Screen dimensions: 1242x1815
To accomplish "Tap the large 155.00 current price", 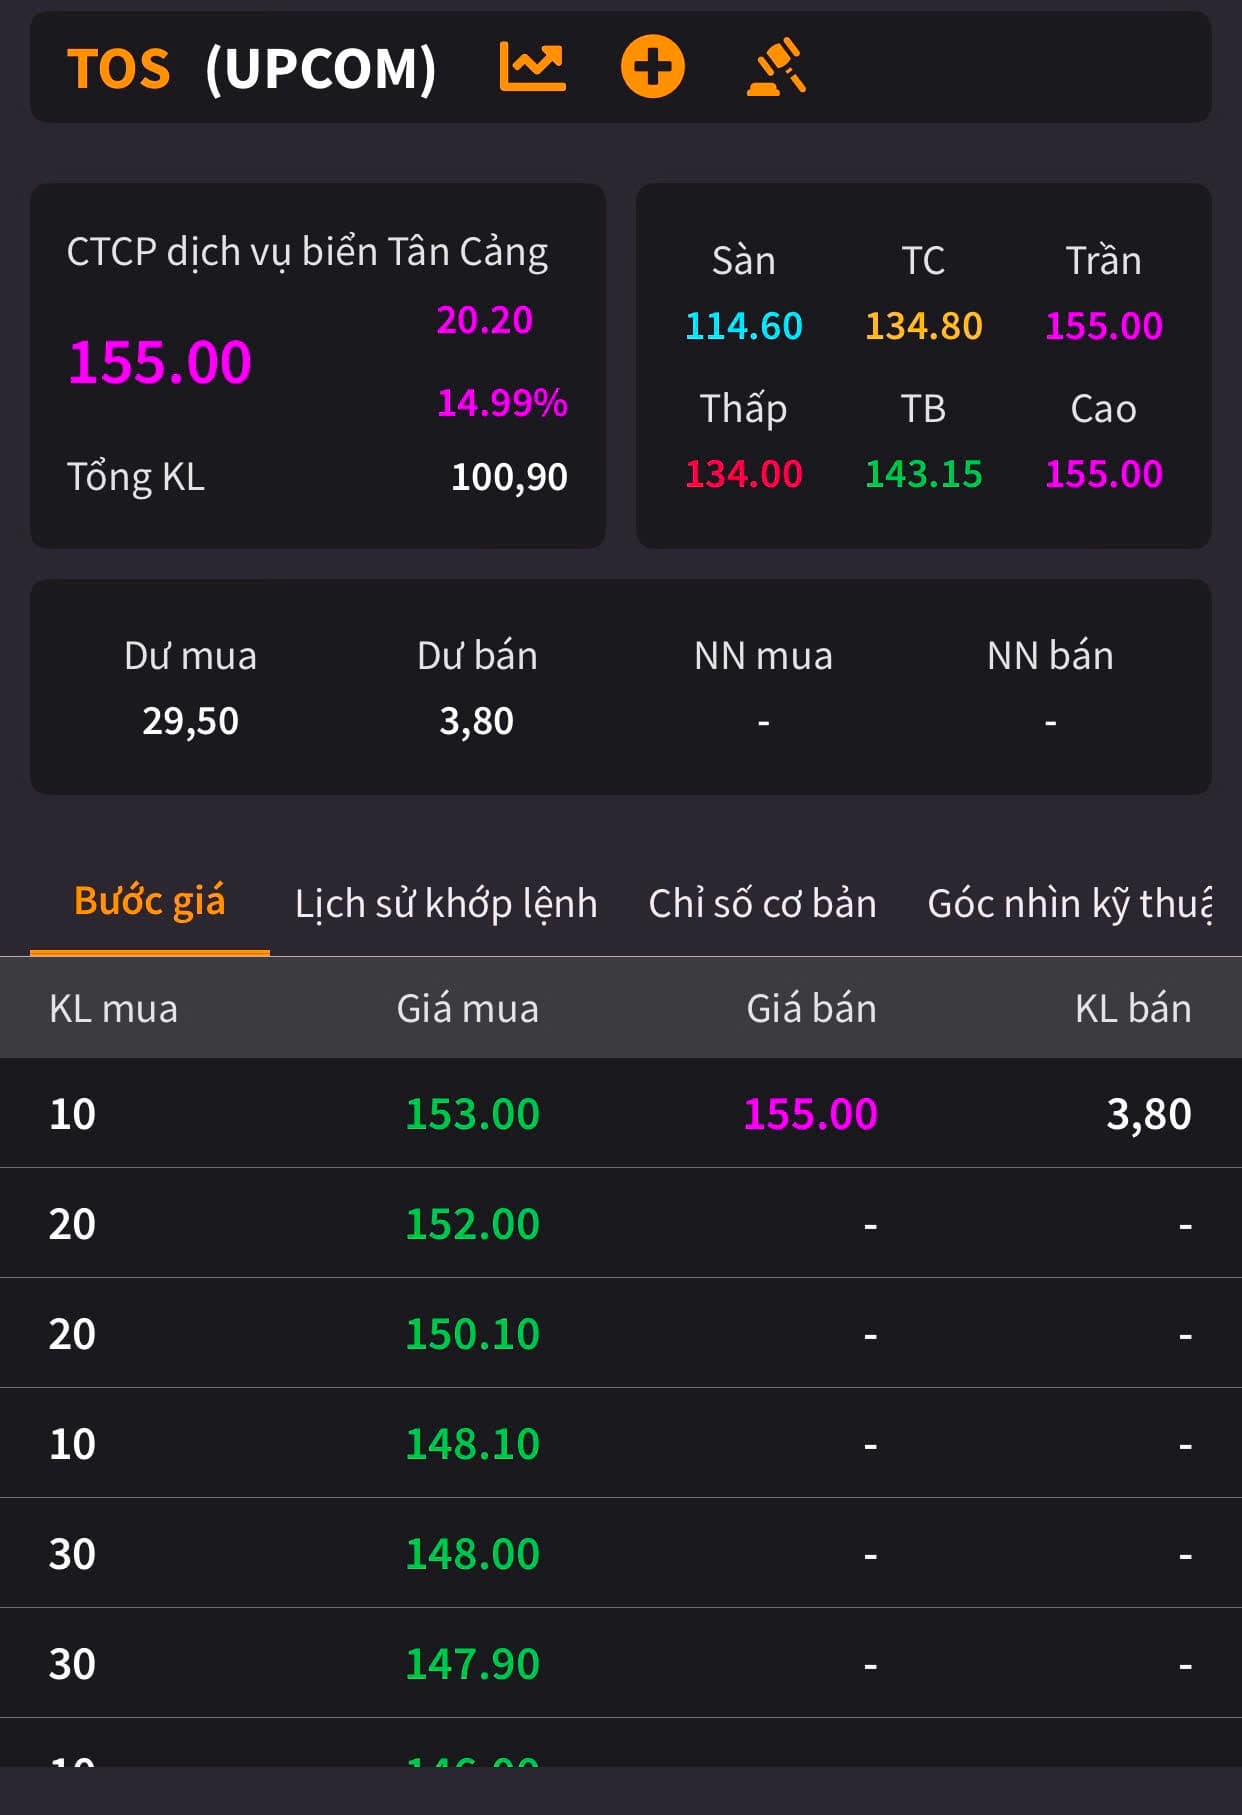I will click(160, 362).
